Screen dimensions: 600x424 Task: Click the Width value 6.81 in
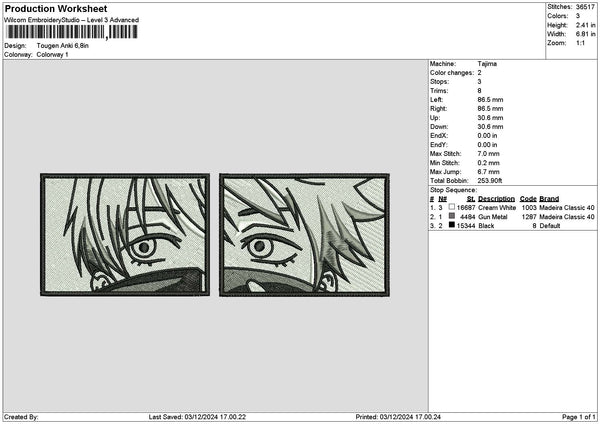(x=585, y=34)
